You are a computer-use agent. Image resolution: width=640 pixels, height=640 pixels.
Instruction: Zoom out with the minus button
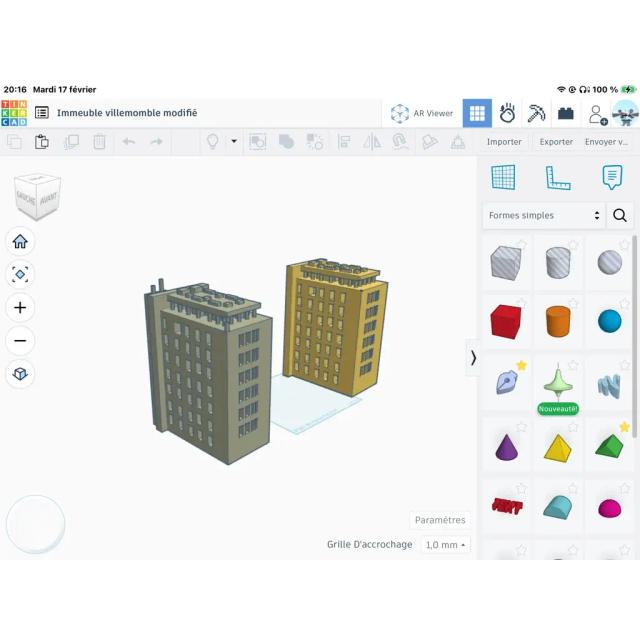20,340
